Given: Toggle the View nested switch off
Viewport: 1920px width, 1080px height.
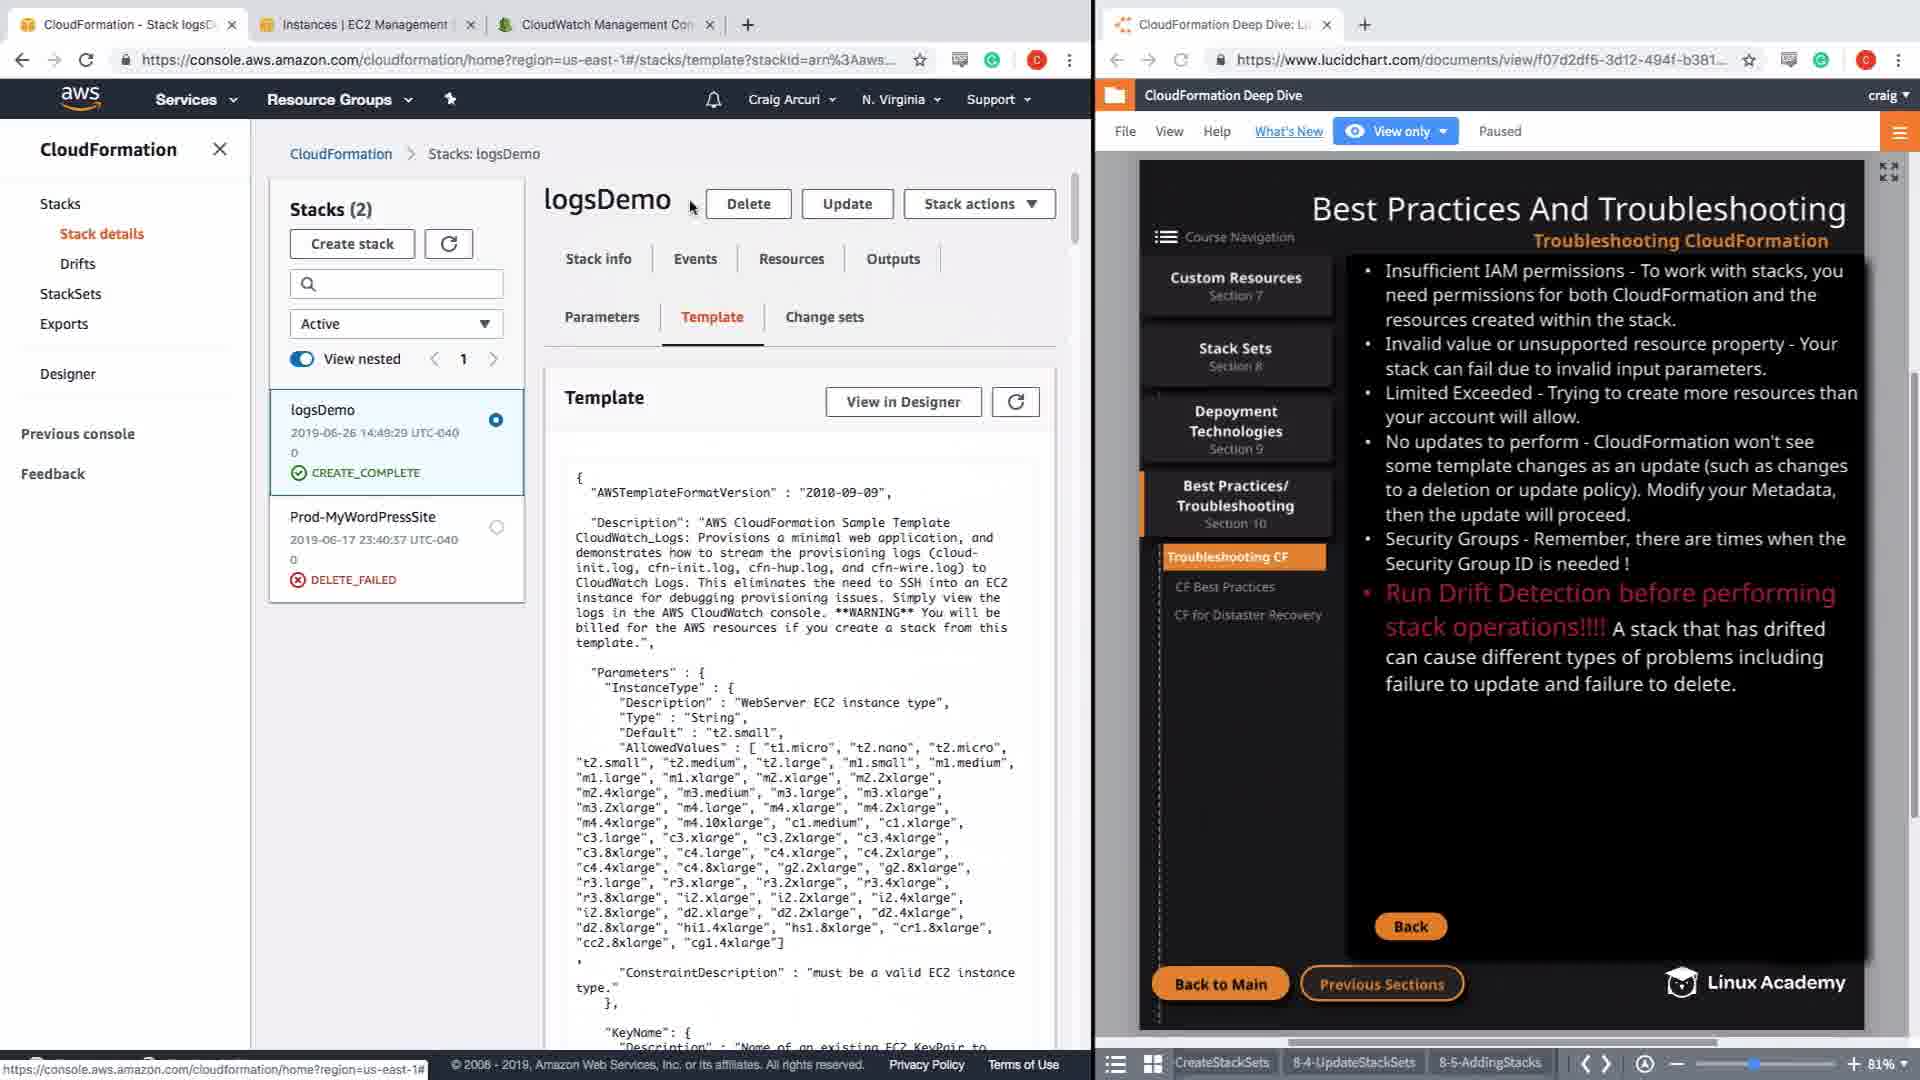Looking at the screenshot, I should [x=302, y=359].
